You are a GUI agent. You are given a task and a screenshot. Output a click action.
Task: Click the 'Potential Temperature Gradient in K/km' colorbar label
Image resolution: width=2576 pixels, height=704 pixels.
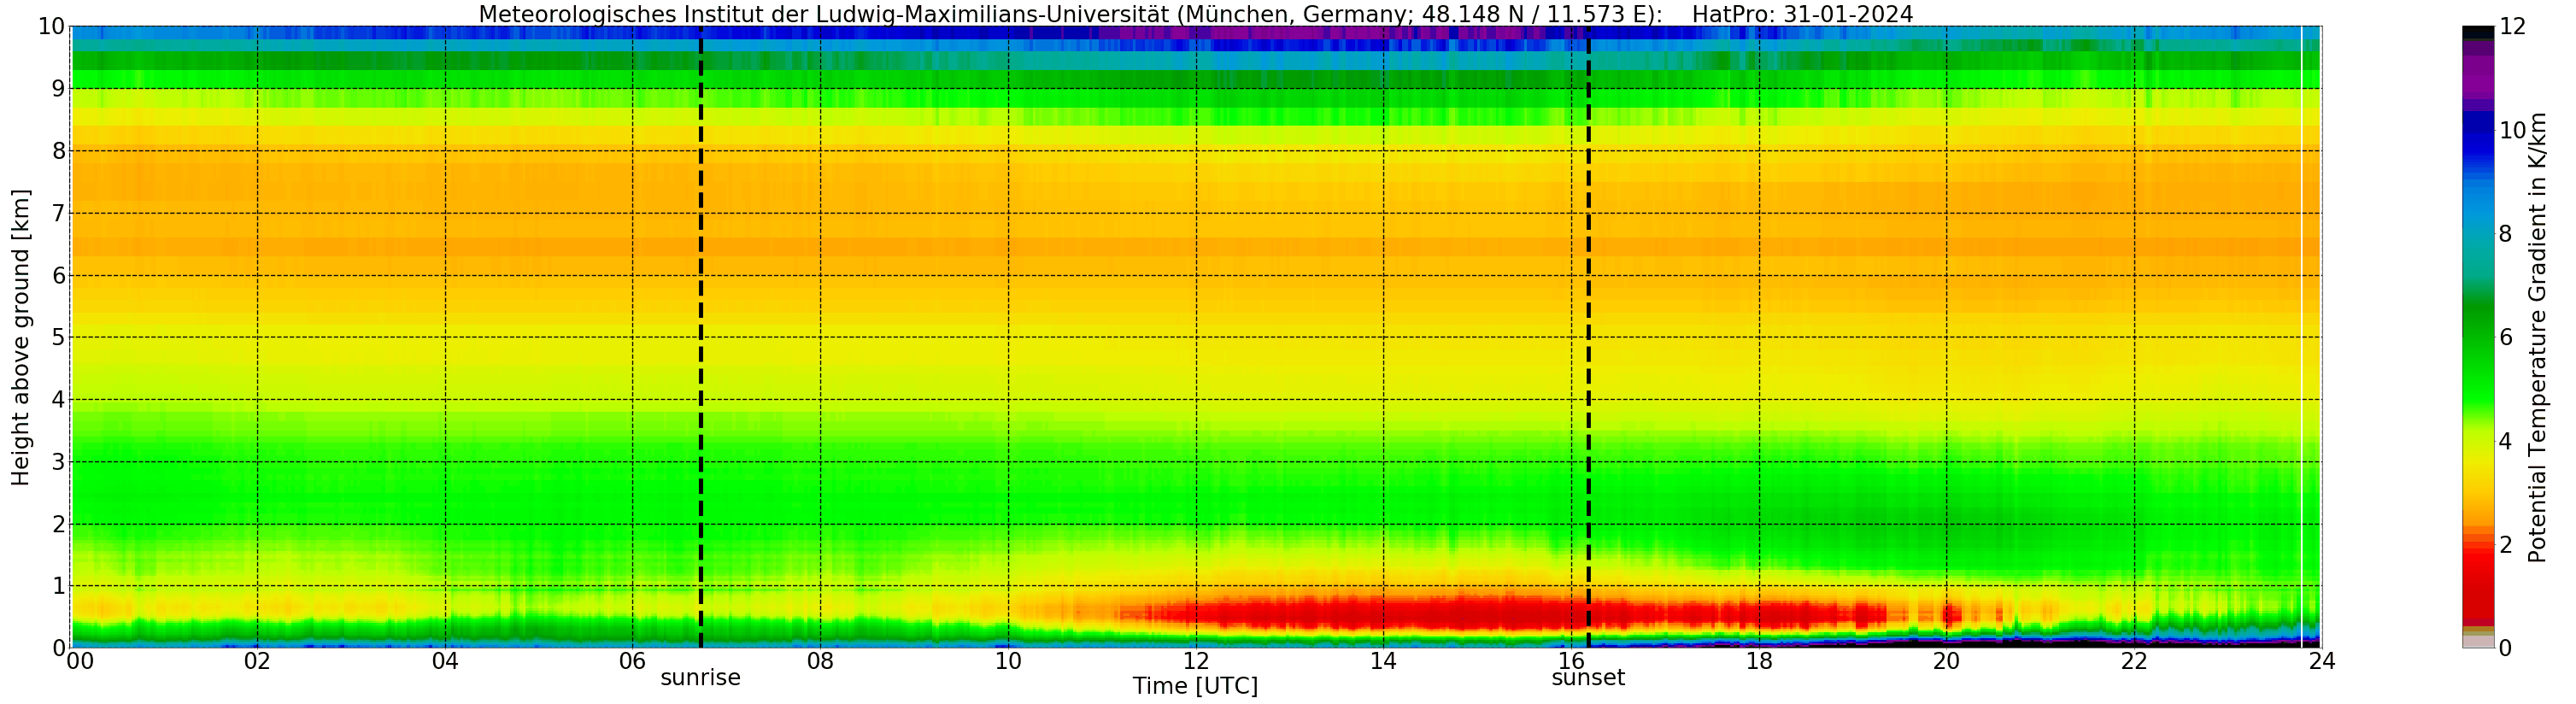tap(2537, 337)
